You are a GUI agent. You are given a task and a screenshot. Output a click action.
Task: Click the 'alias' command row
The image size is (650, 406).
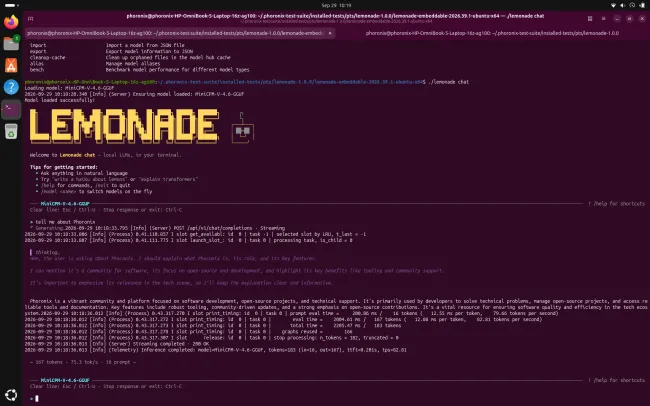click(95, 64)
